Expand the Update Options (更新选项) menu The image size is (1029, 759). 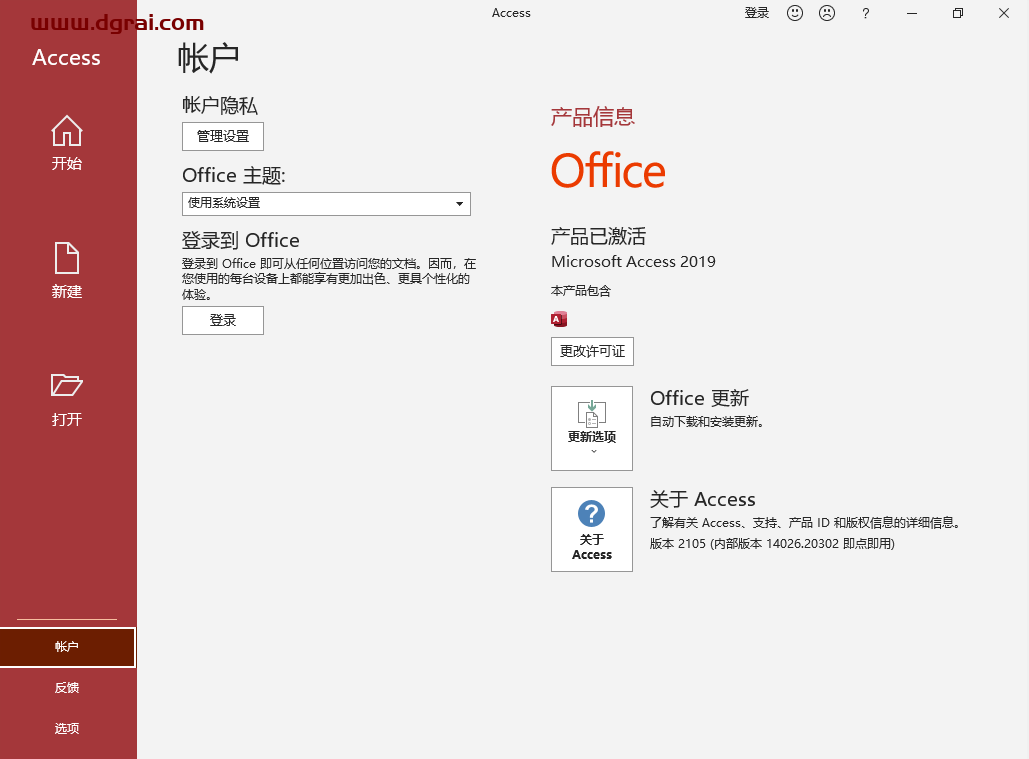592,428
